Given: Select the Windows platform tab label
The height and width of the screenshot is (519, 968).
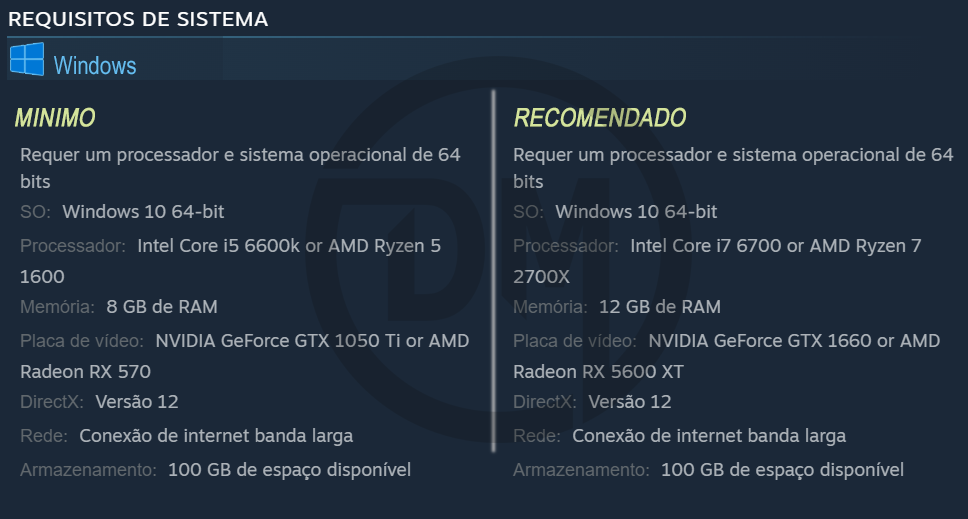Looking at the screenshot, I should [x=95, y=65].
